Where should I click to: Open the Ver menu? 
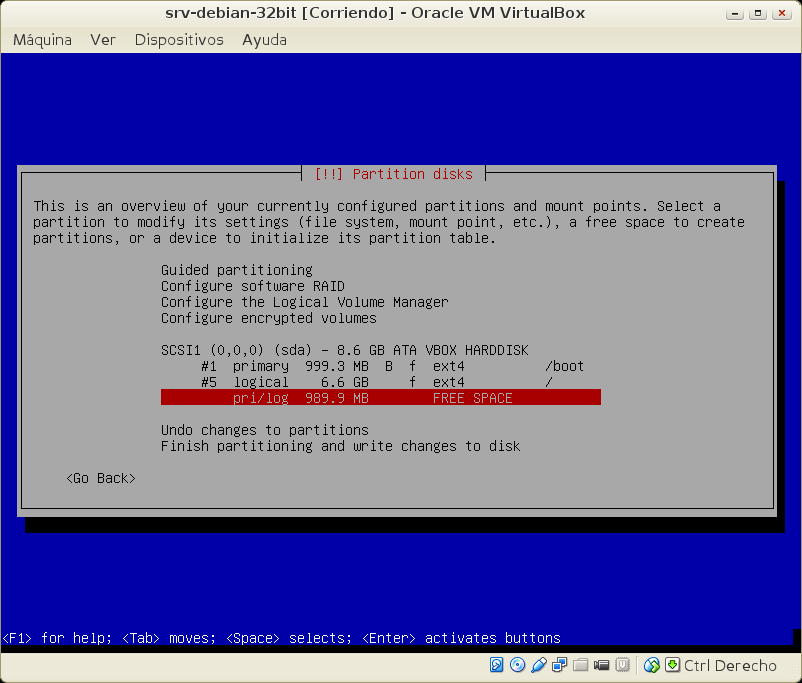[x=103, y=40]
